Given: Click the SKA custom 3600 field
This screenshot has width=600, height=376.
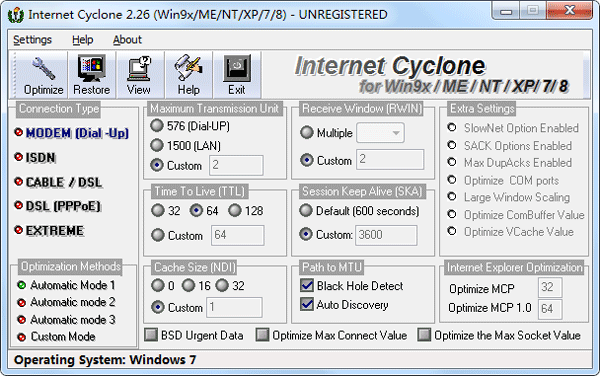Looking at the screenshot, I should 386,235.
